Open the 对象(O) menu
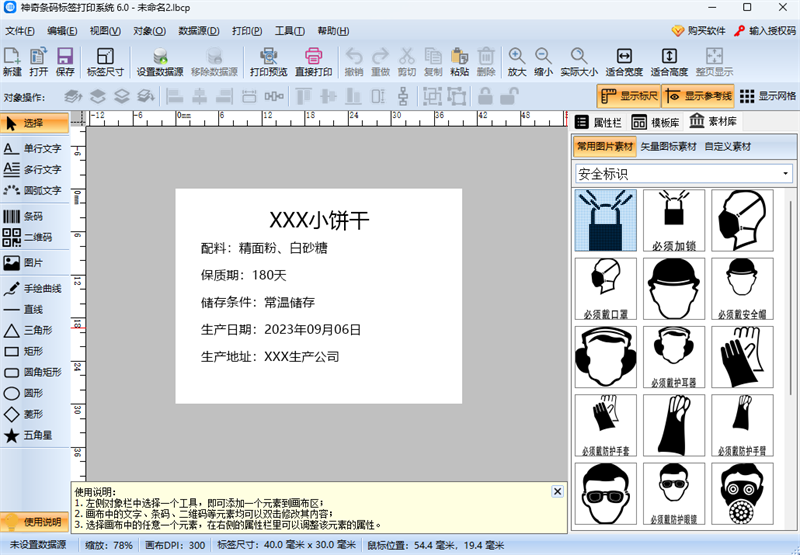The height and width of the screenshot is (555, 800). click(149, 31)
